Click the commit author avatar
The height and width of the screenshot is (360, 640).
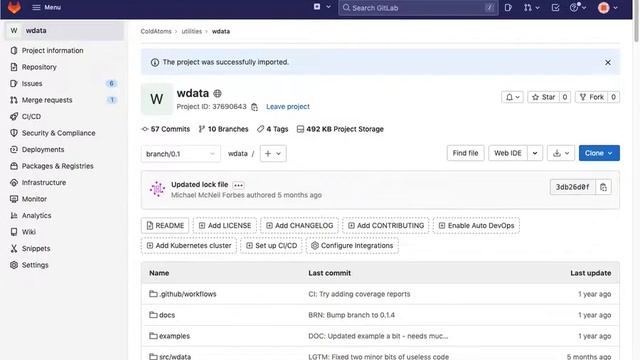coord(157,189)
